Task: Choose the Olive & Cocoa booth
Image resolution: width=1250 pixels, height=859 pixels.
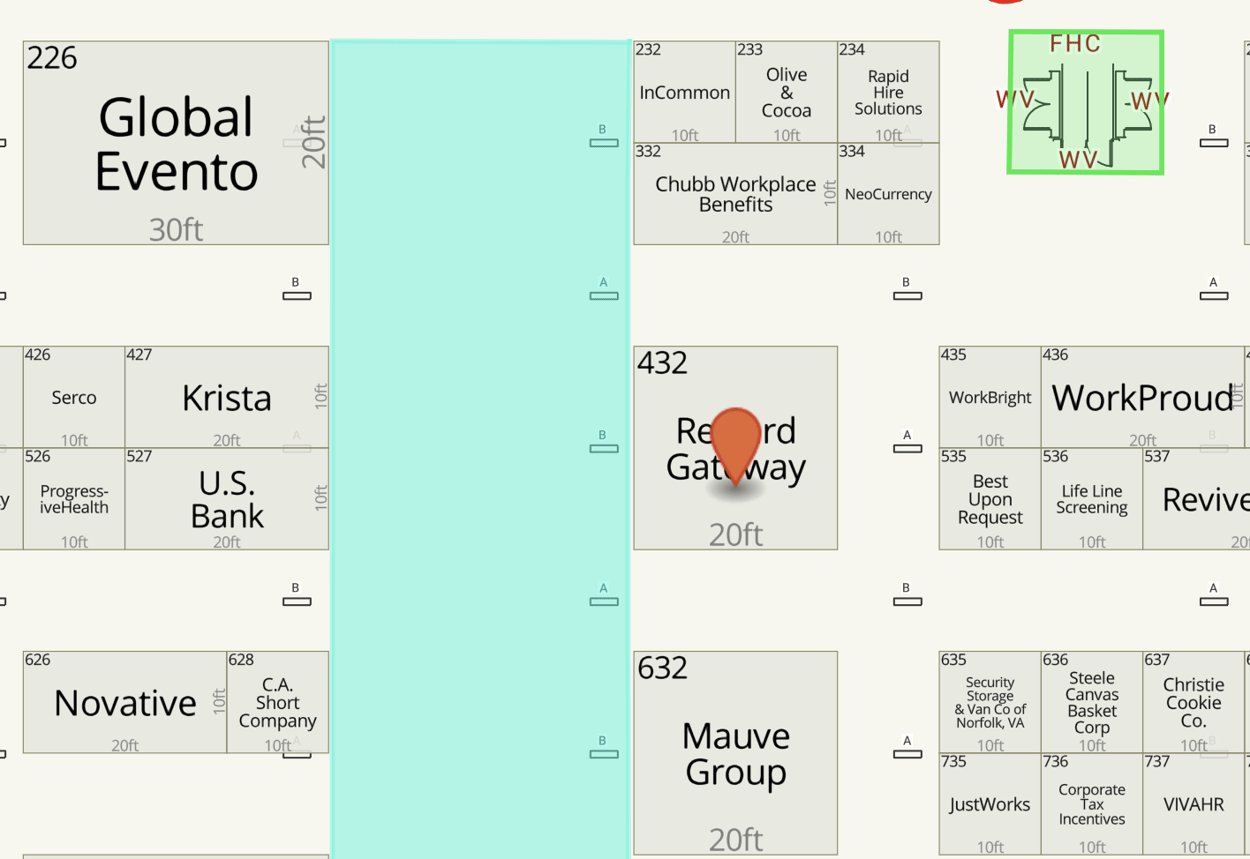Action: click(x=786, y=93)
